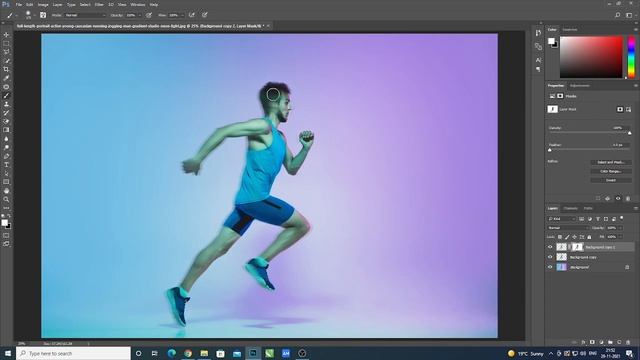
Task: Select the History Brush tool
Action: point(6,113)
